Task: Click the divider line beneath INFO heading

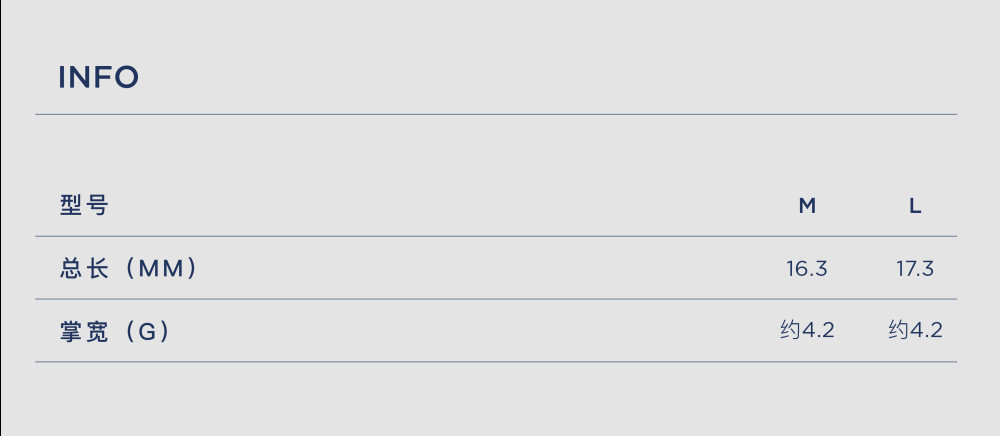Action: click(x=496, y=115)
